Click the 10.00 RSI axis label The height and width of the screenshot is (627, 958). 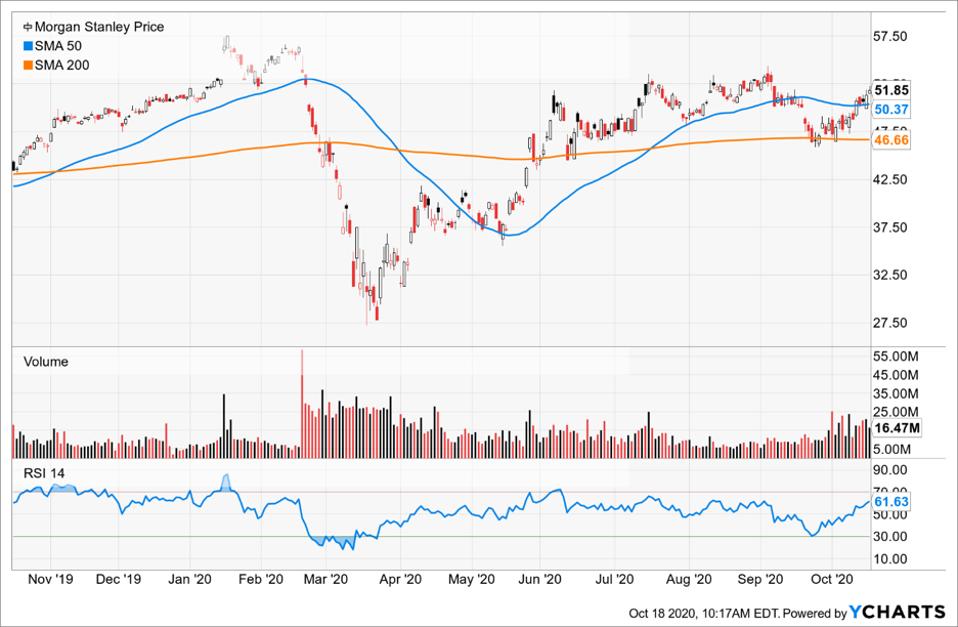click(890, 559)
